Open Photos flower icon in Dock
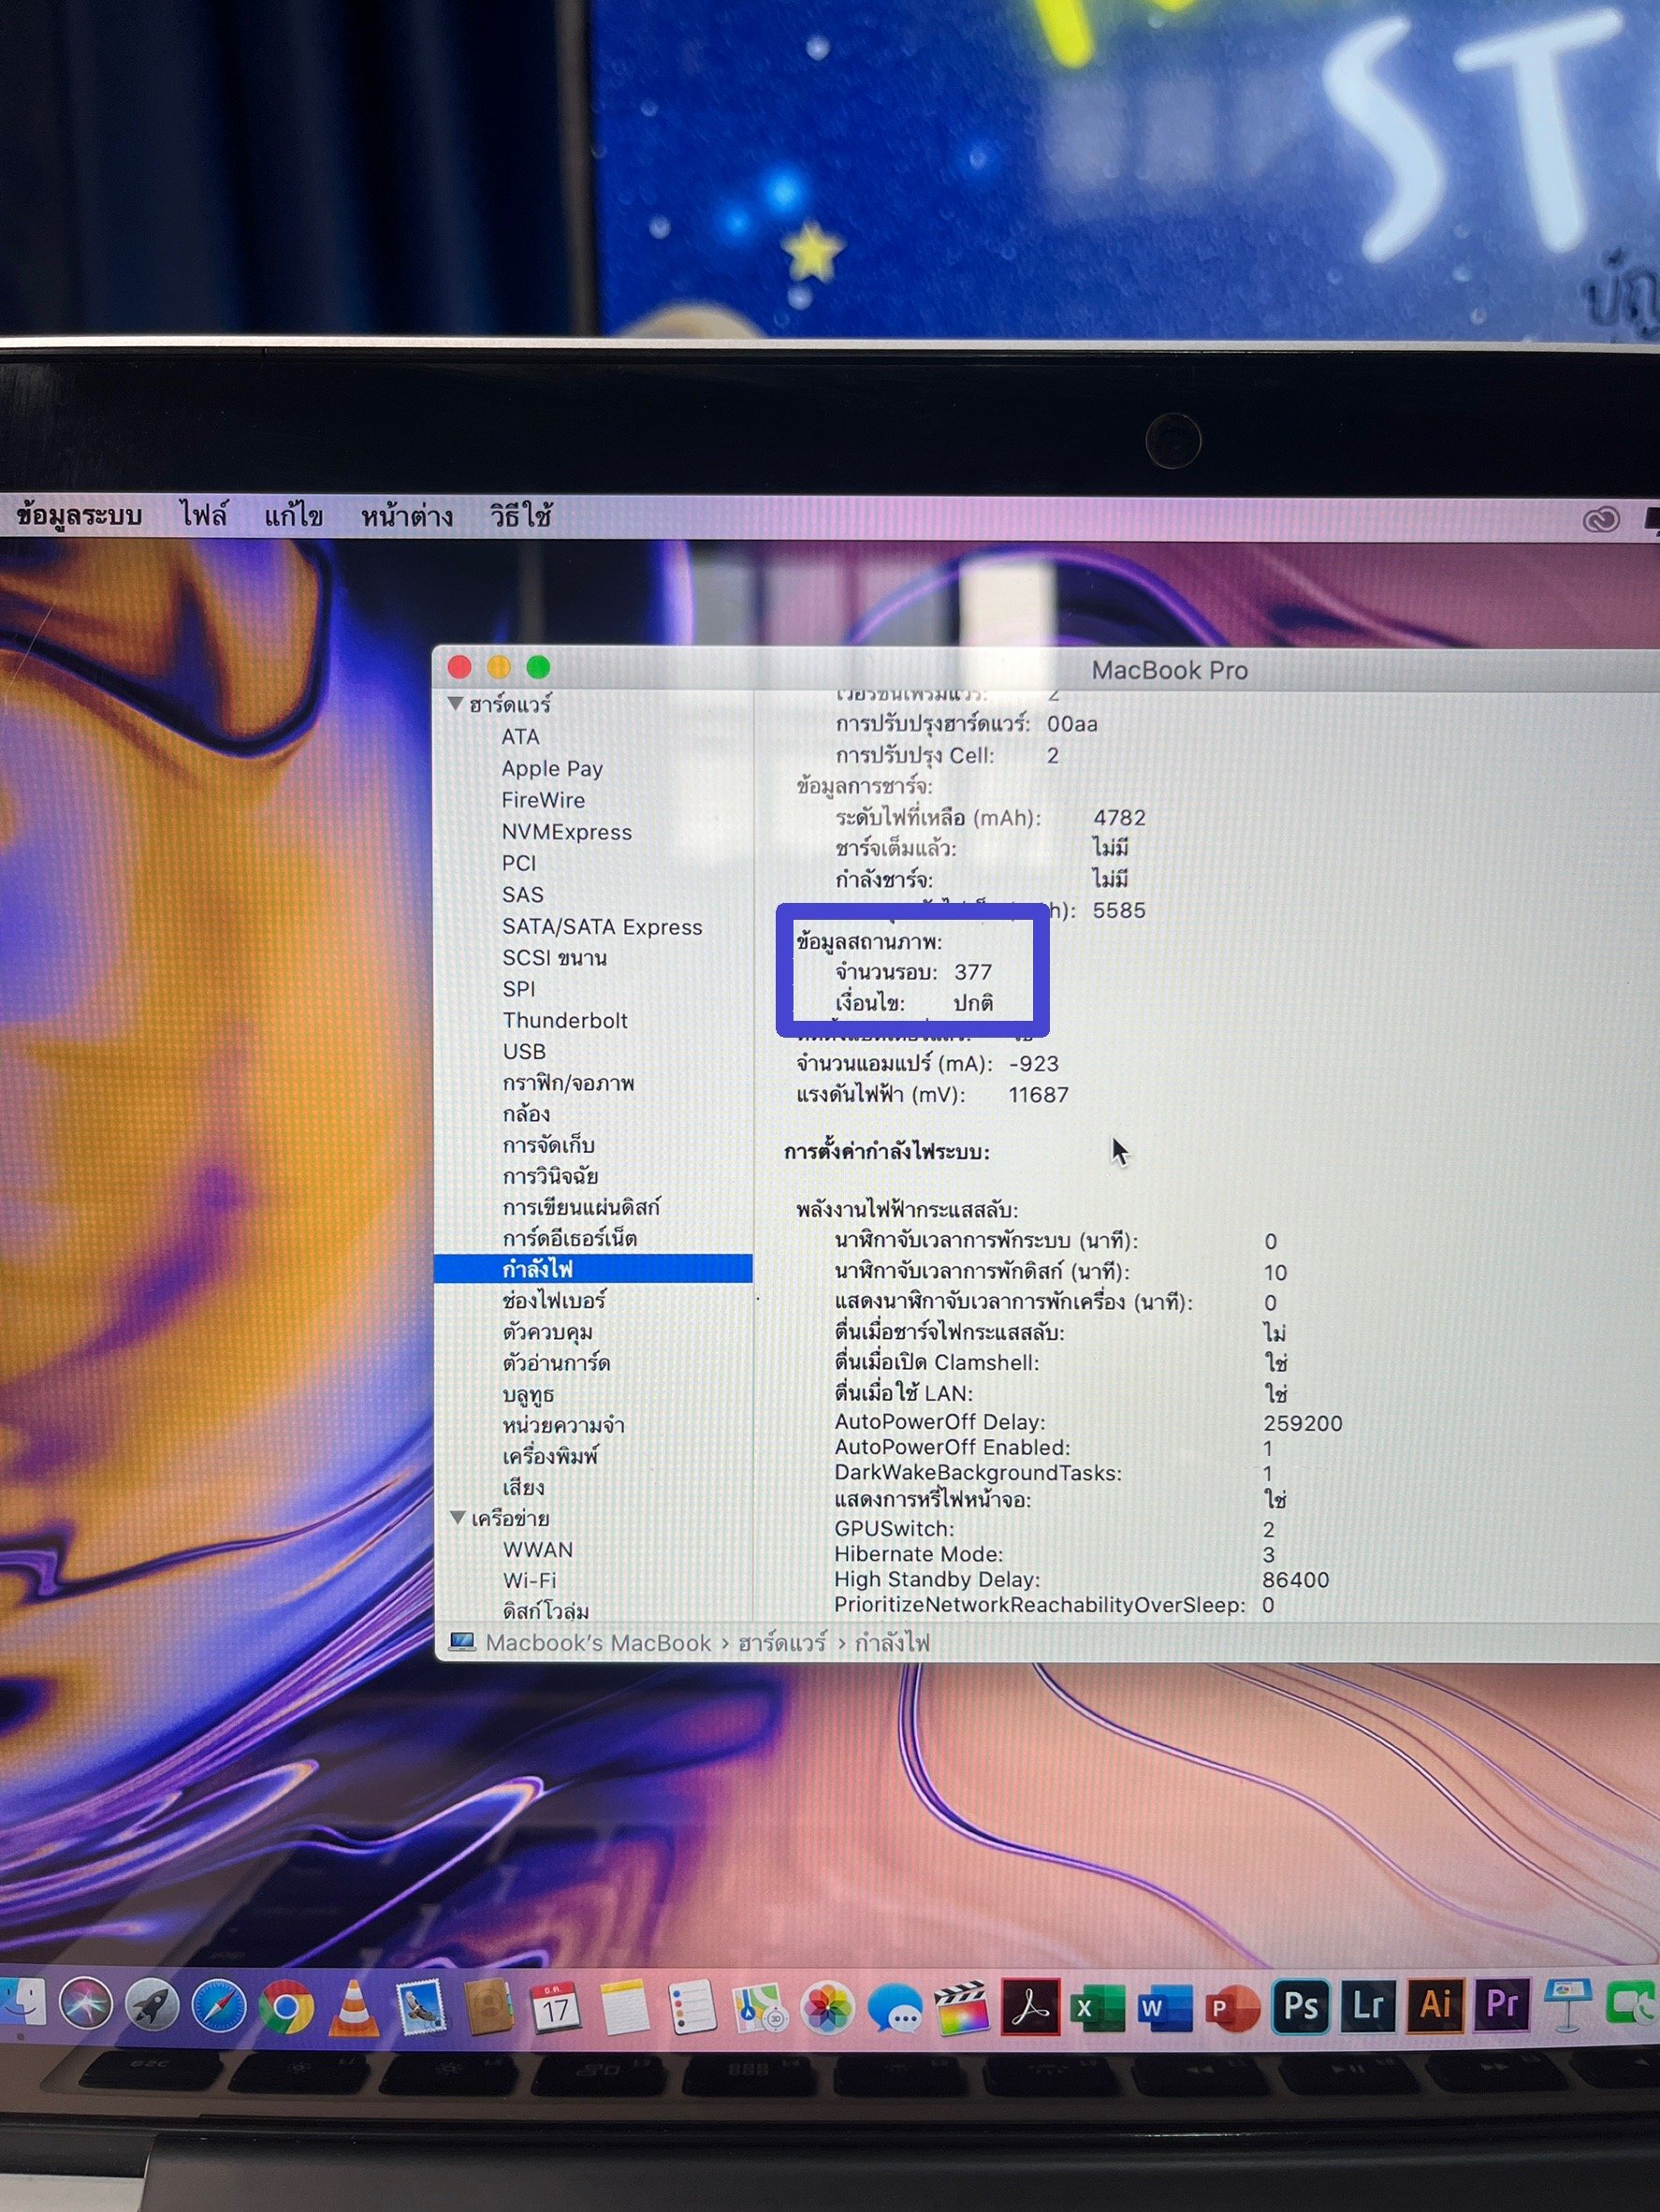This screenshot has width=1660, height=2212. [827, 2007]
